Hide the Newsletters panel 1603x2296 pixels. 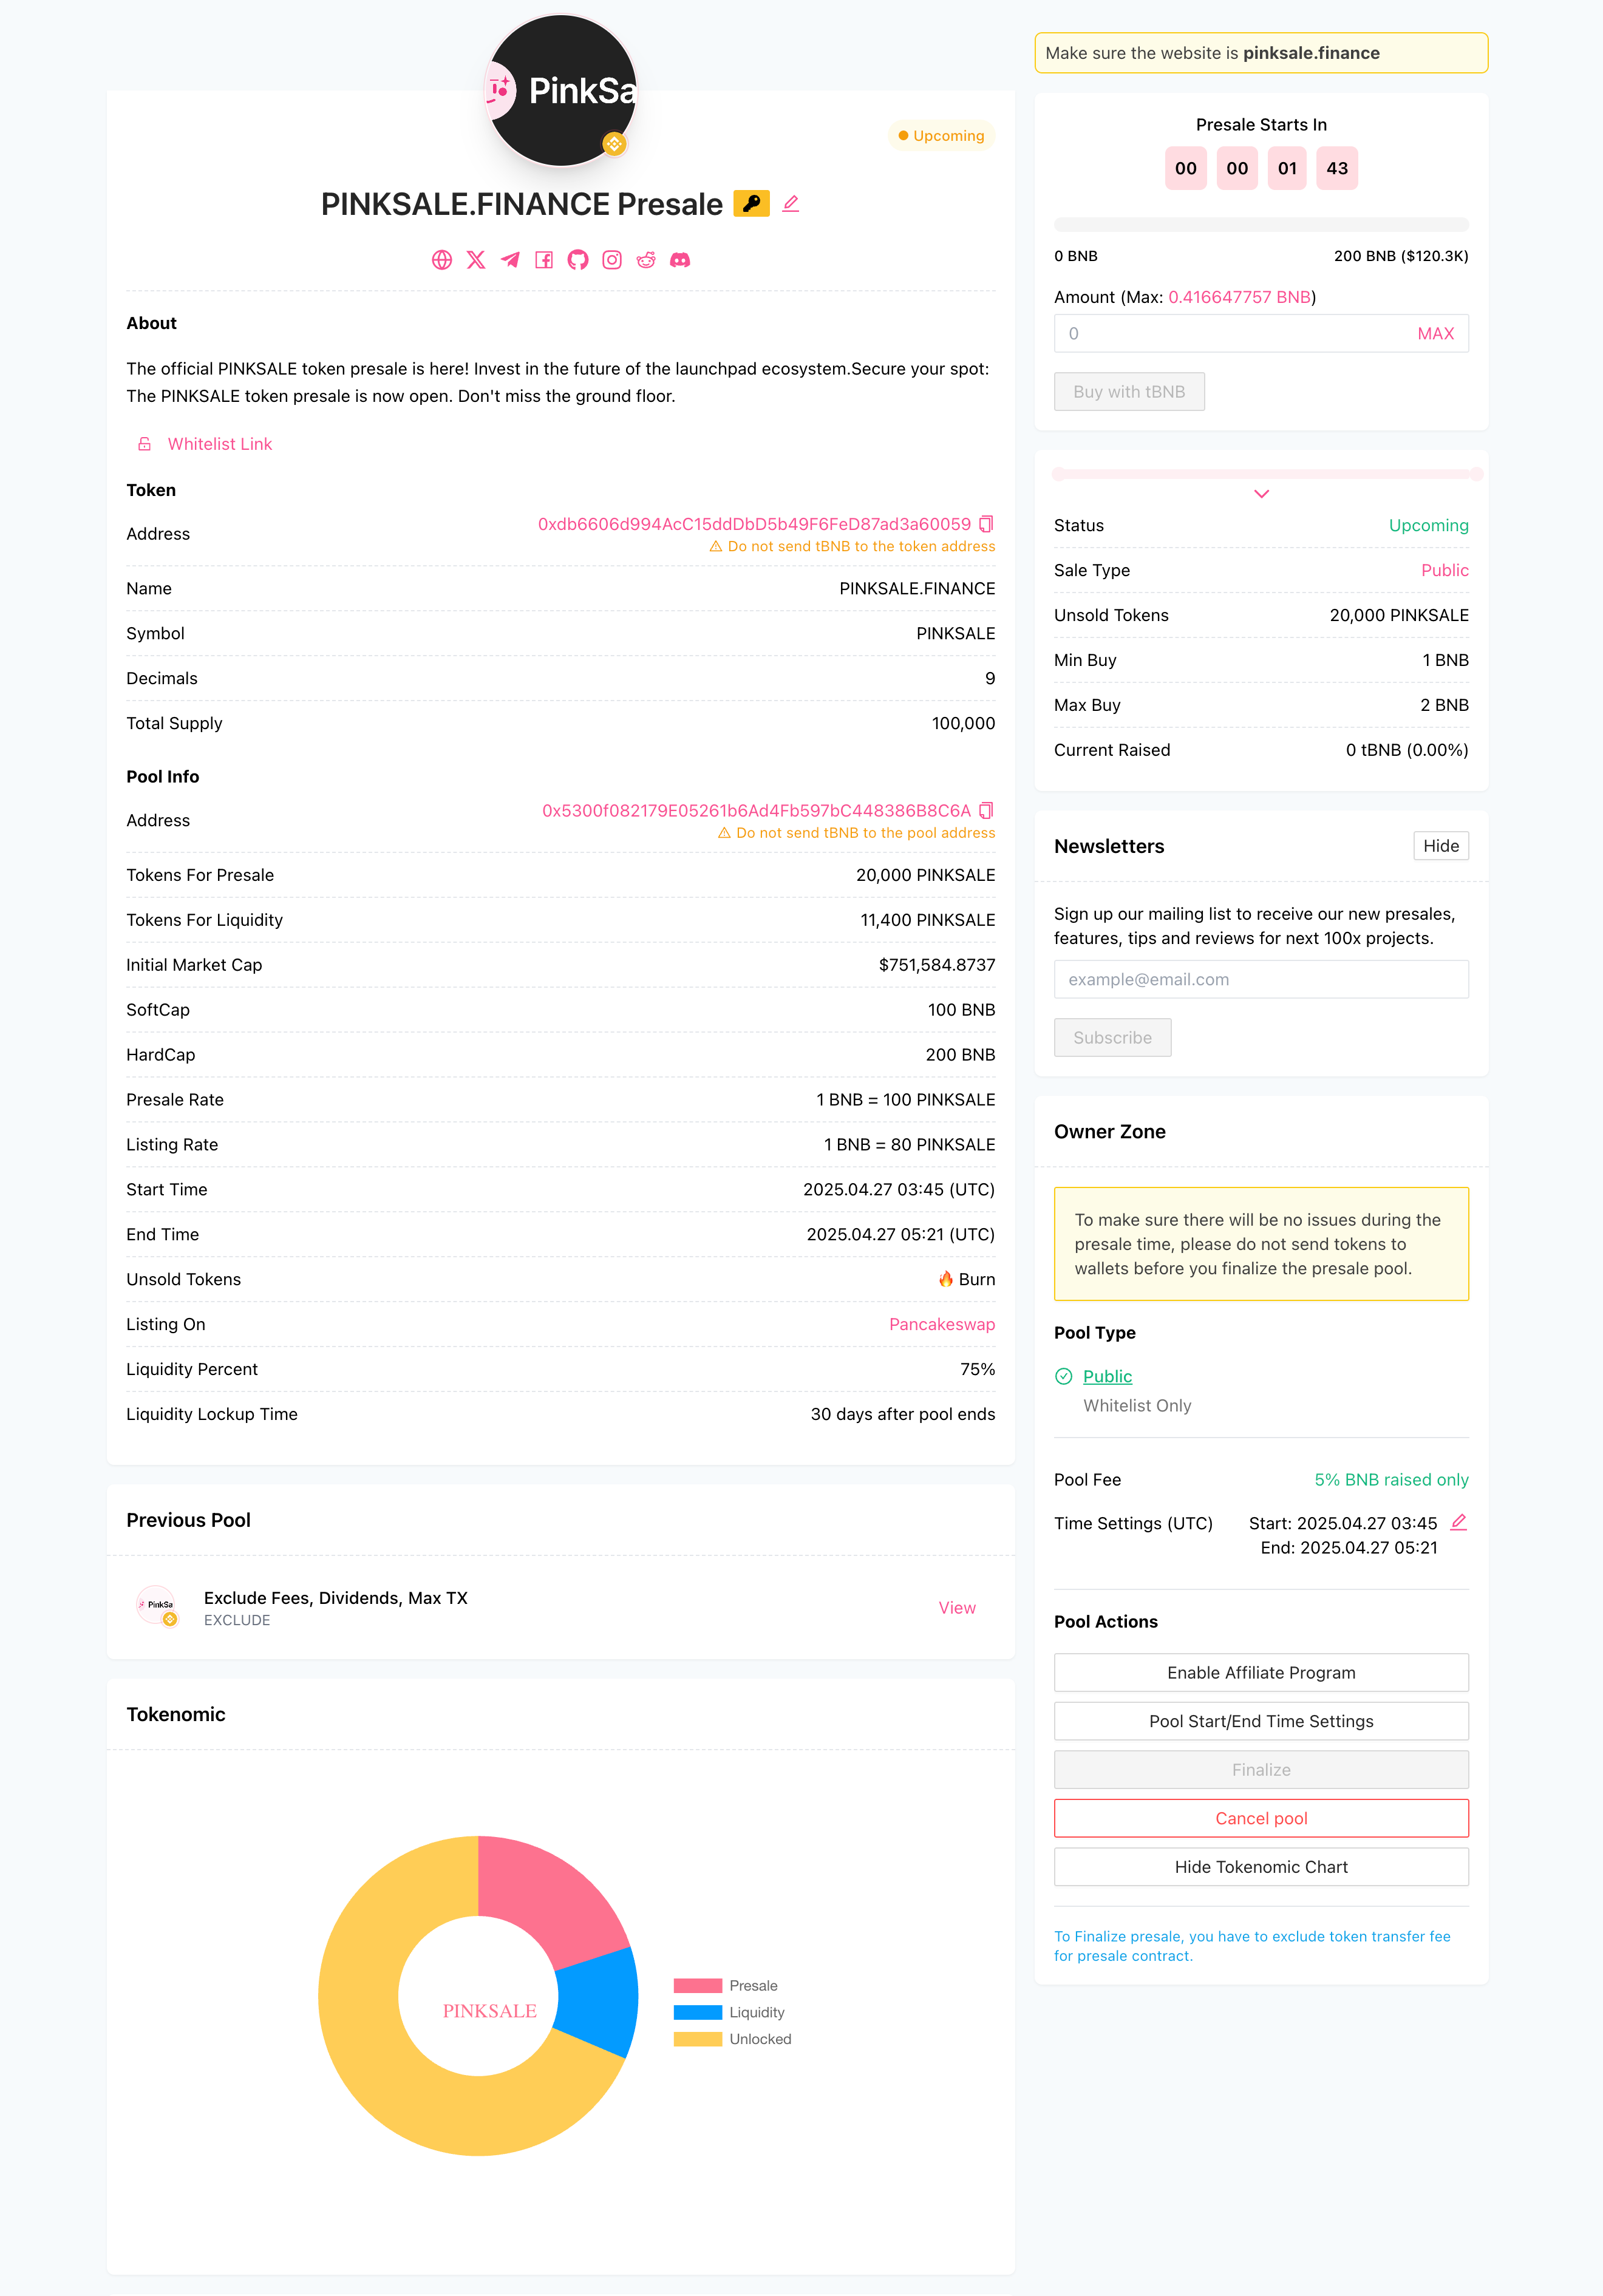[x=1441, y=846]
